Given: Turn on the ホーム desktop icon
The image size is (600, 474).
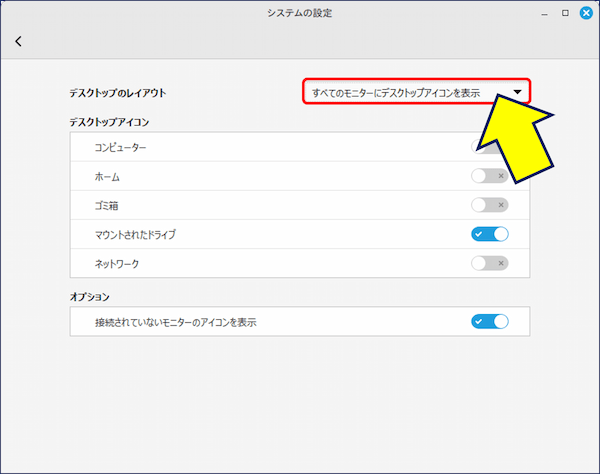Looking at the screenshot, I should pos(490,176).
